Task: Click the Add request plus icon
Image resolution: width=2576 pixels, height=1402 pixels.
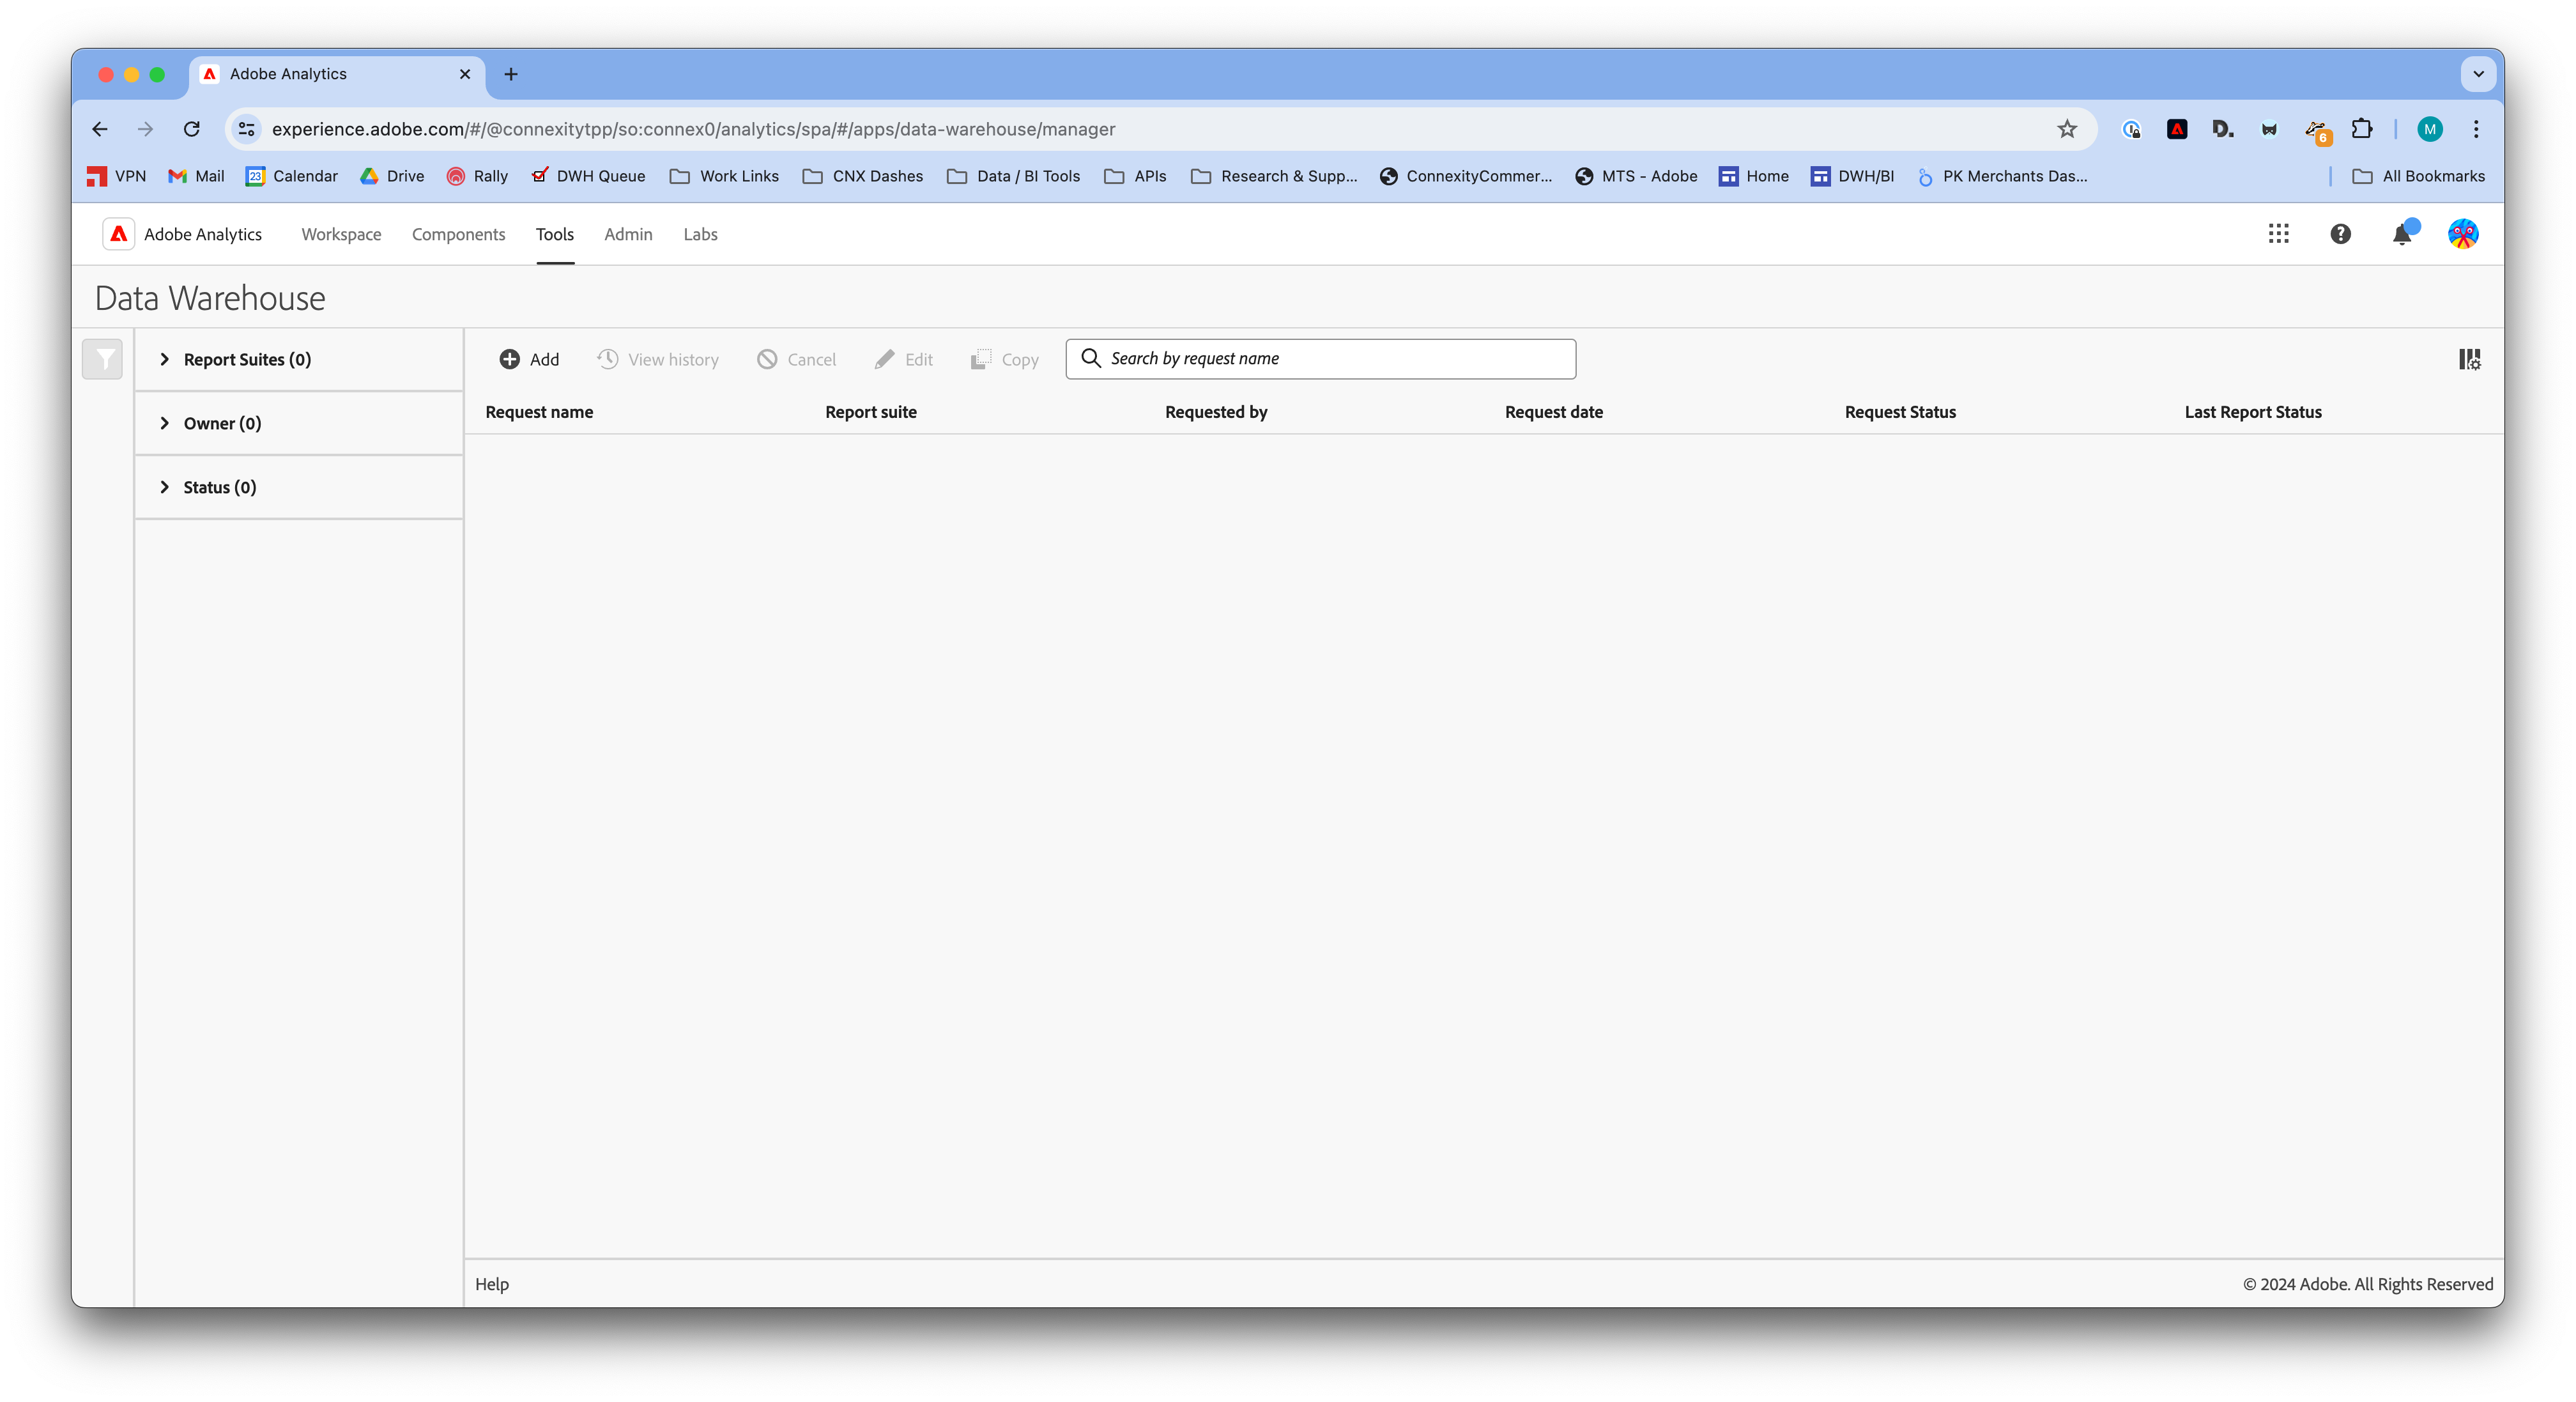Action: (509, 359)
